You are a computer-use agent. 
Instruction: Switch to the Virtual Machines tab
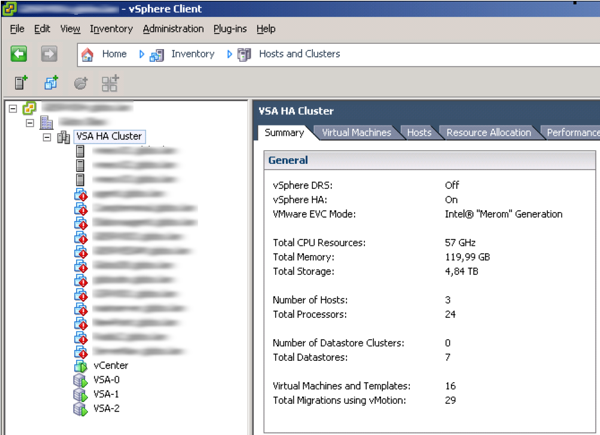pos(356,132)
